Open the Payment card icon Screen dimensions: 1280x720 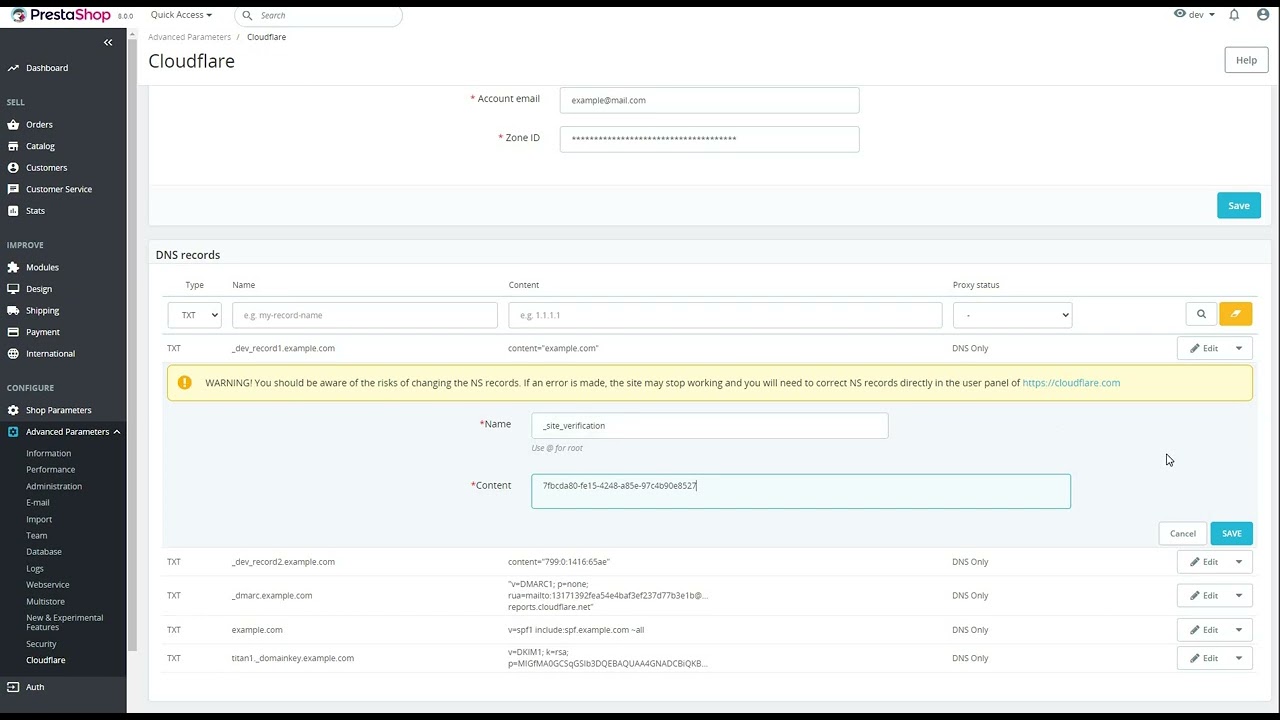click(13, 332)
